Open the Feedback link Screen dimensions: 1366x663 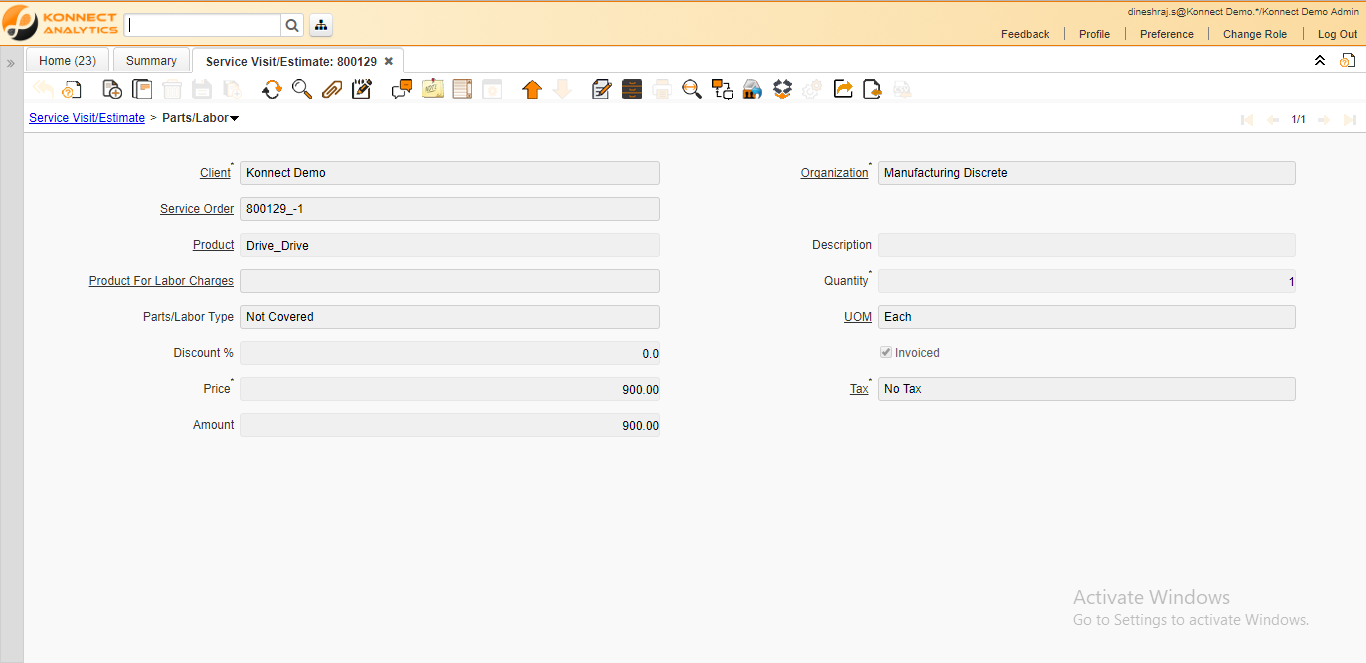point(1025,34)
